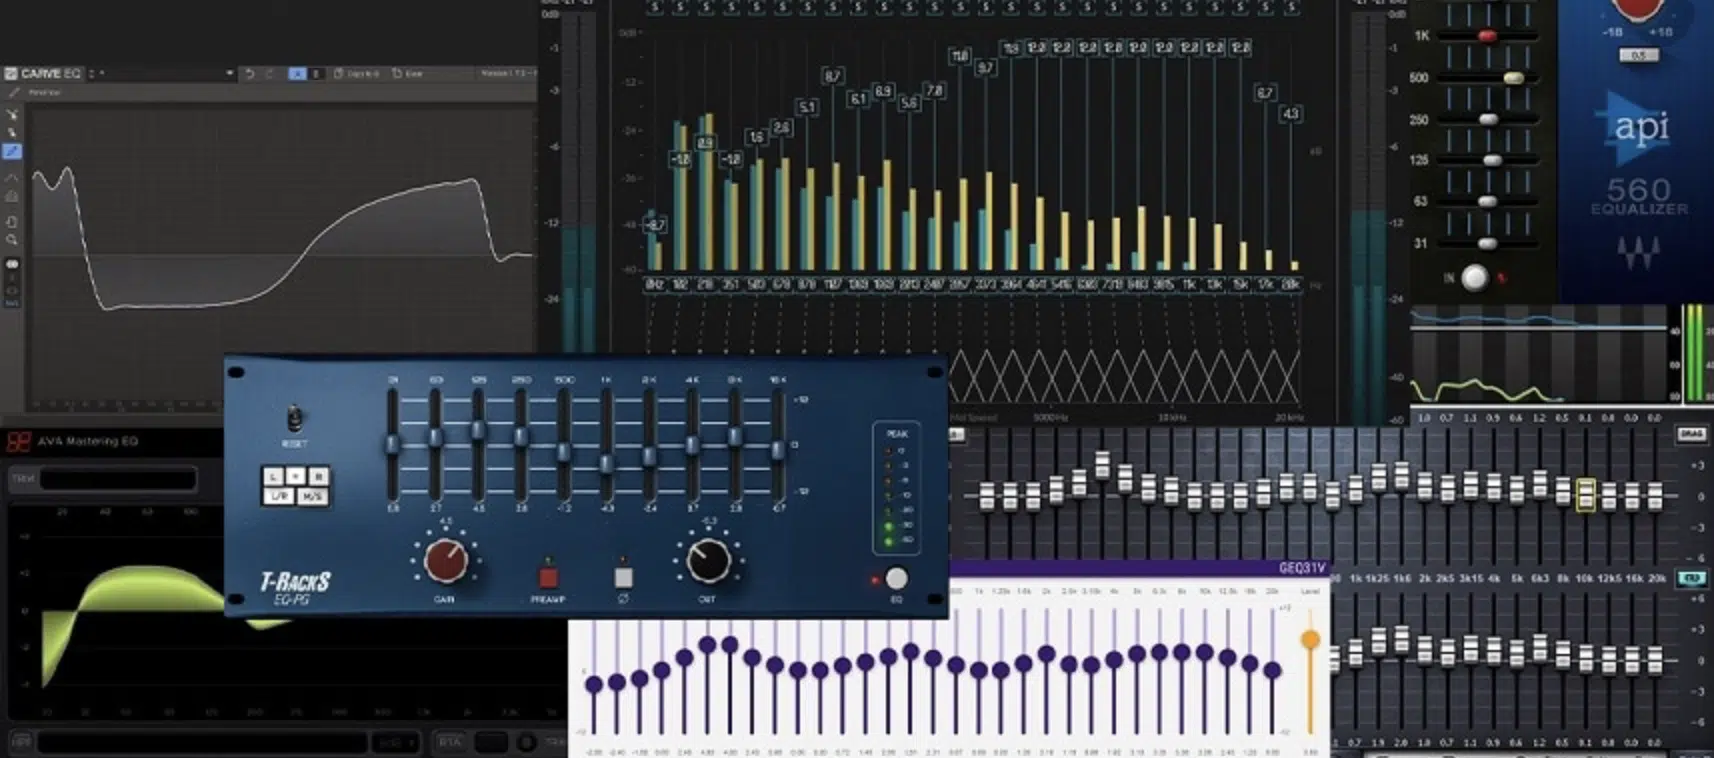This screenshot has height=758, width=1714.
Task: Click the red GAIN knob on T-RackS
Action: (446, 561)
